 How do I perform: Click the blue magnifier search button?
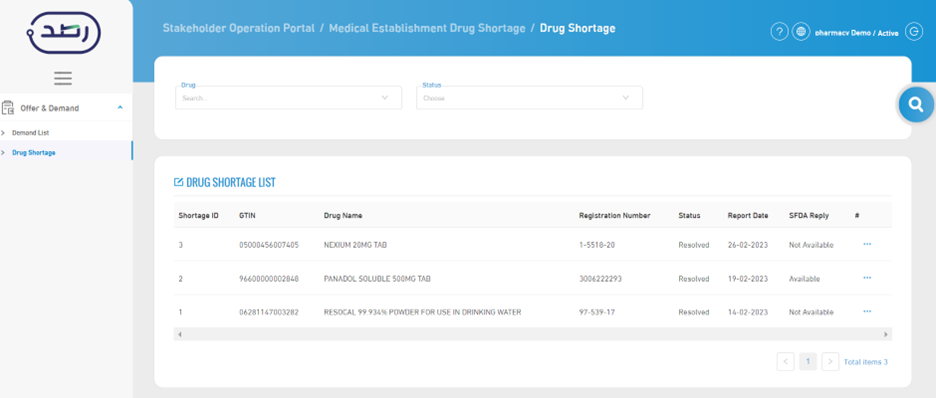click(x=916, y=104)
